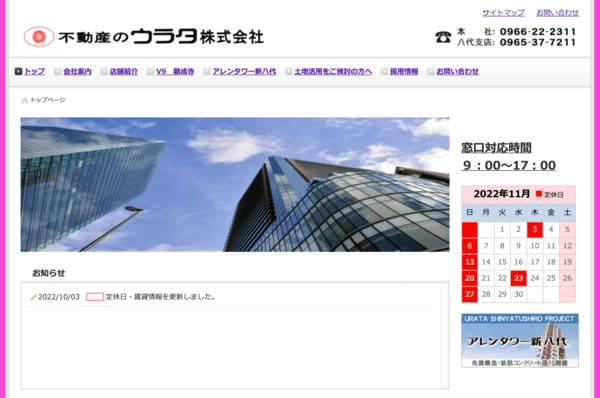Select Sunday November 27 on calendar
Viewport: 600px width, 398px height.
[470, 294]
